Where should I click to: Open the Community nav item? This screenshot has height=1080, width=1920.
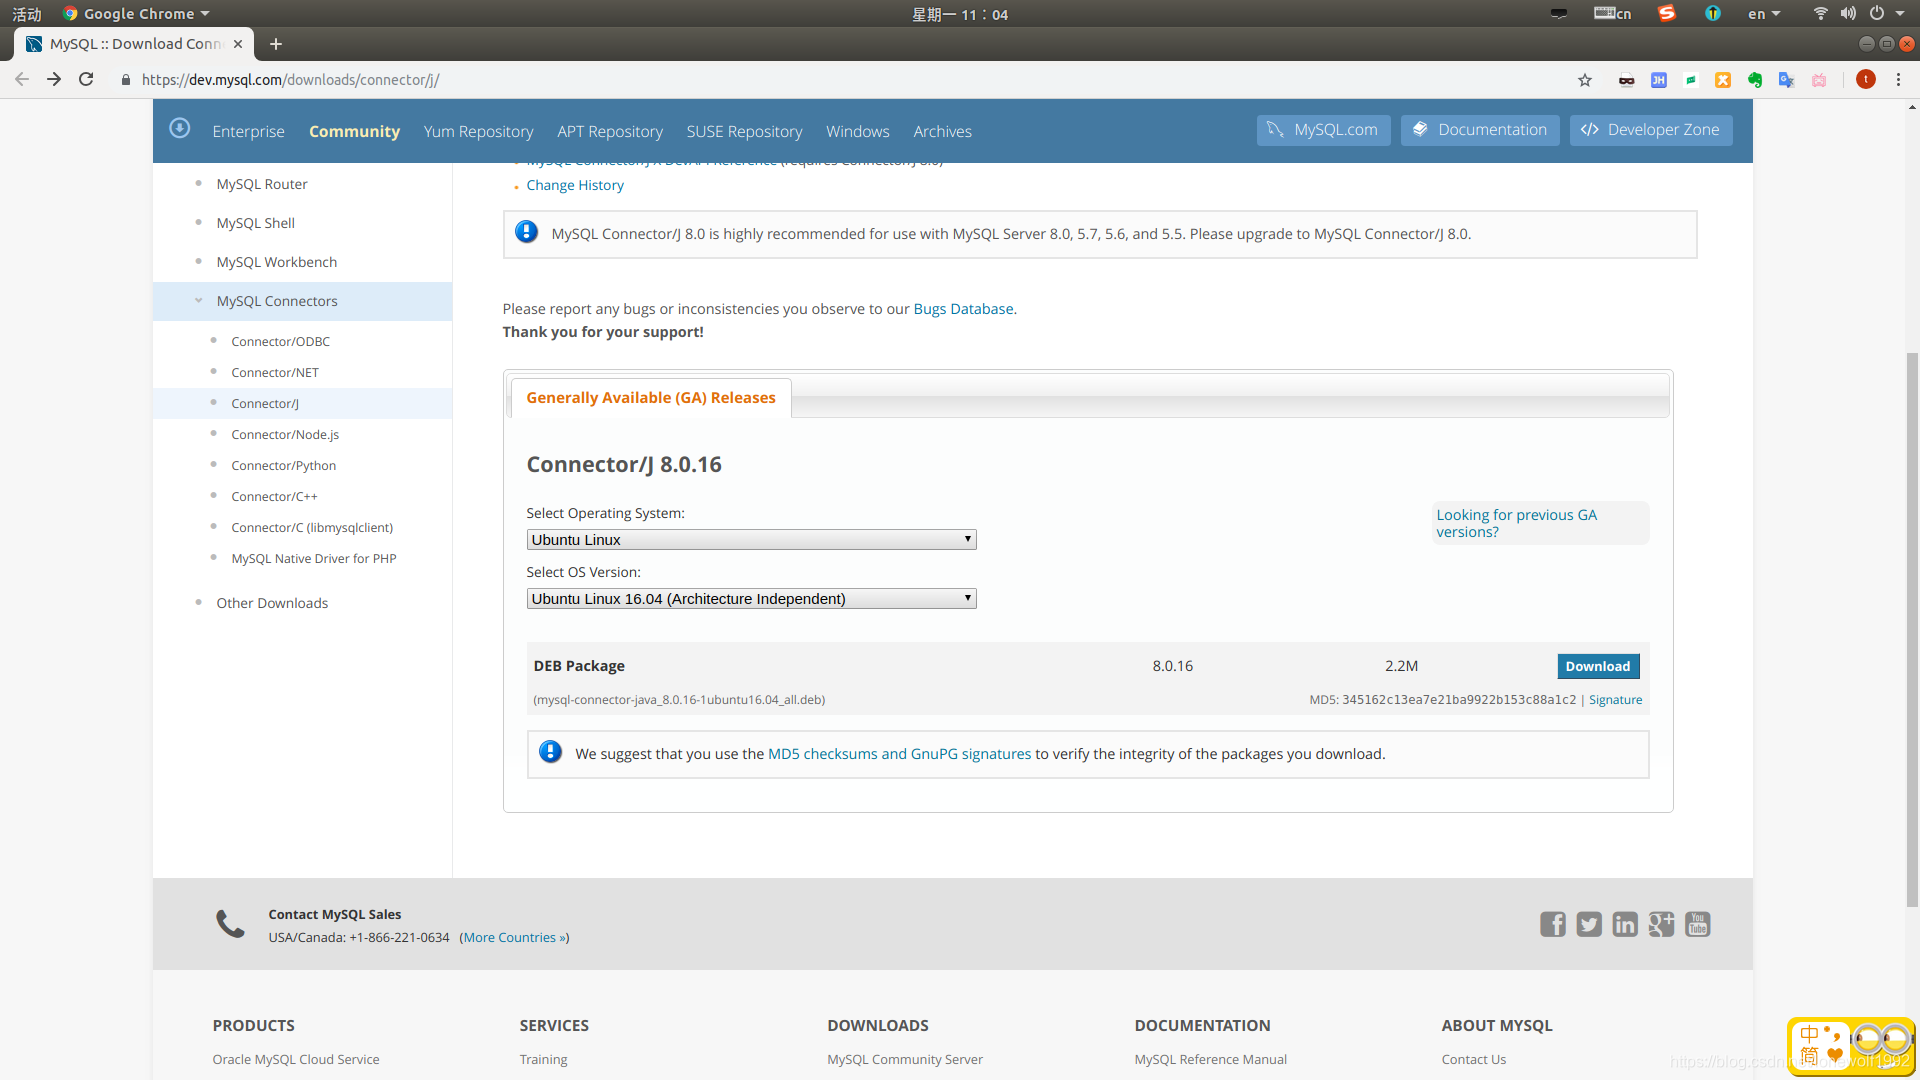(354, 132)
